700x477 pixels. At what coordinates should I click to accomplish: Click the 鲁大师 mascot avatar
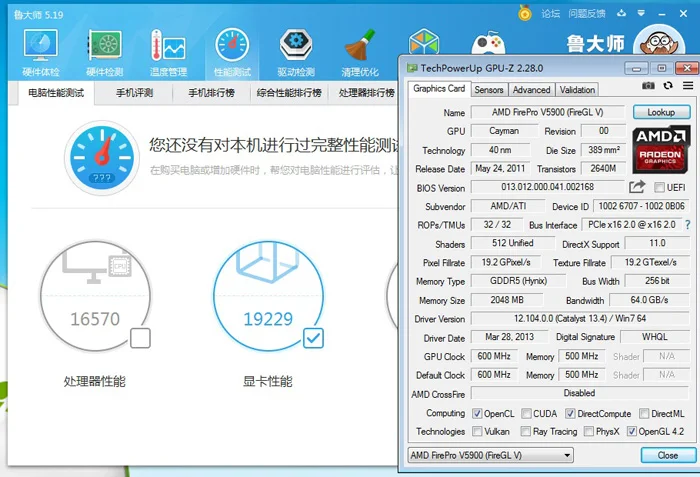coord(659,41)
